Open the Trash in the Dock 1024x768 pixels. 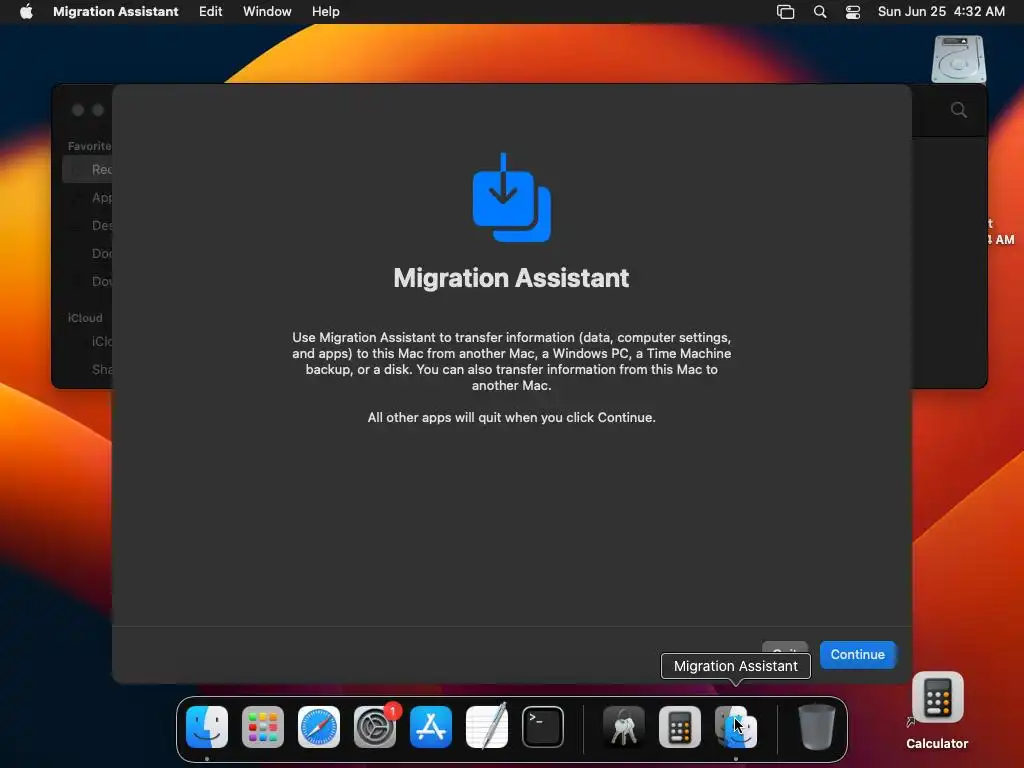[816, 727]
